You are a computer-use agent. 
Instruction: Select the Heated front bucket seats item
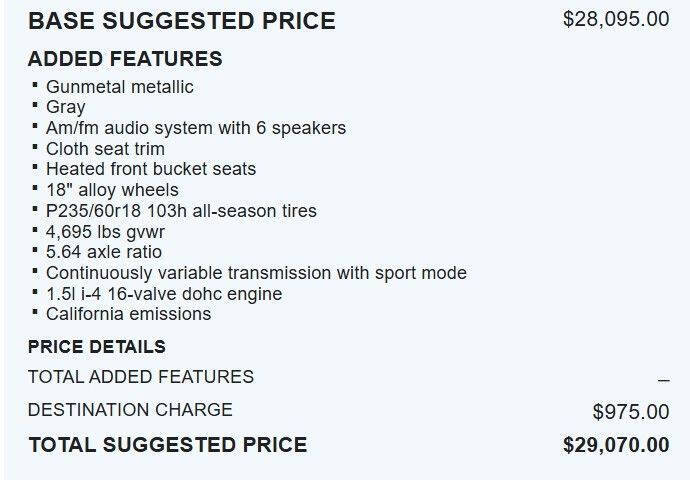pos(151,169)
